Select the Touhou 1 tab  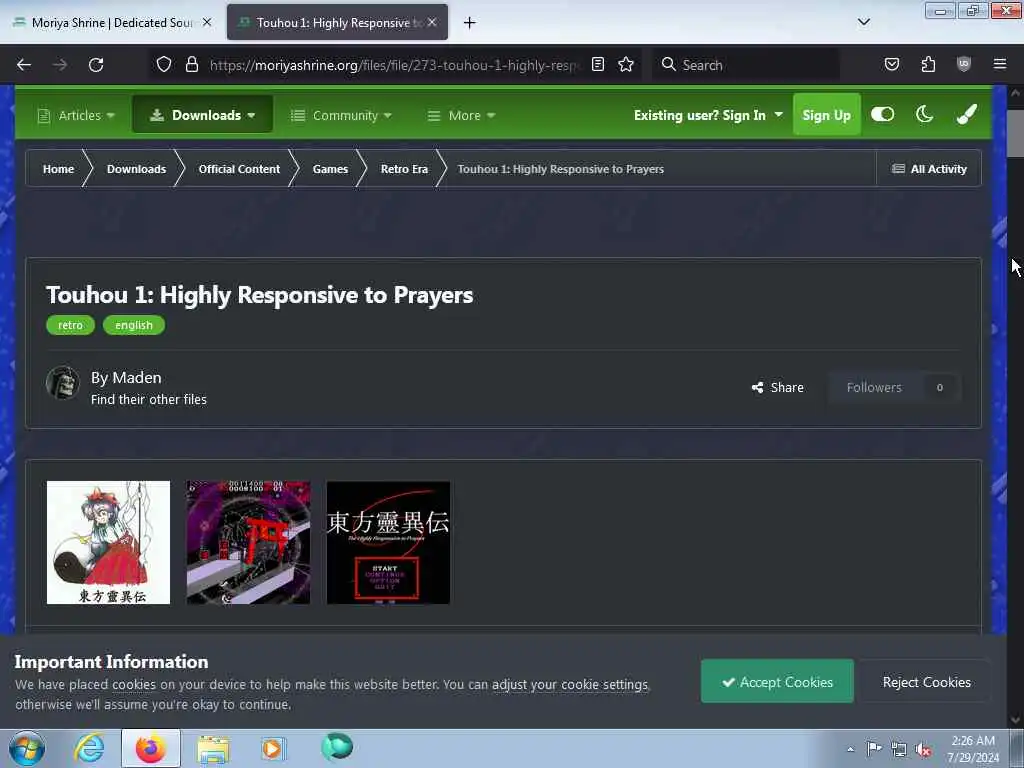(336, 23)
